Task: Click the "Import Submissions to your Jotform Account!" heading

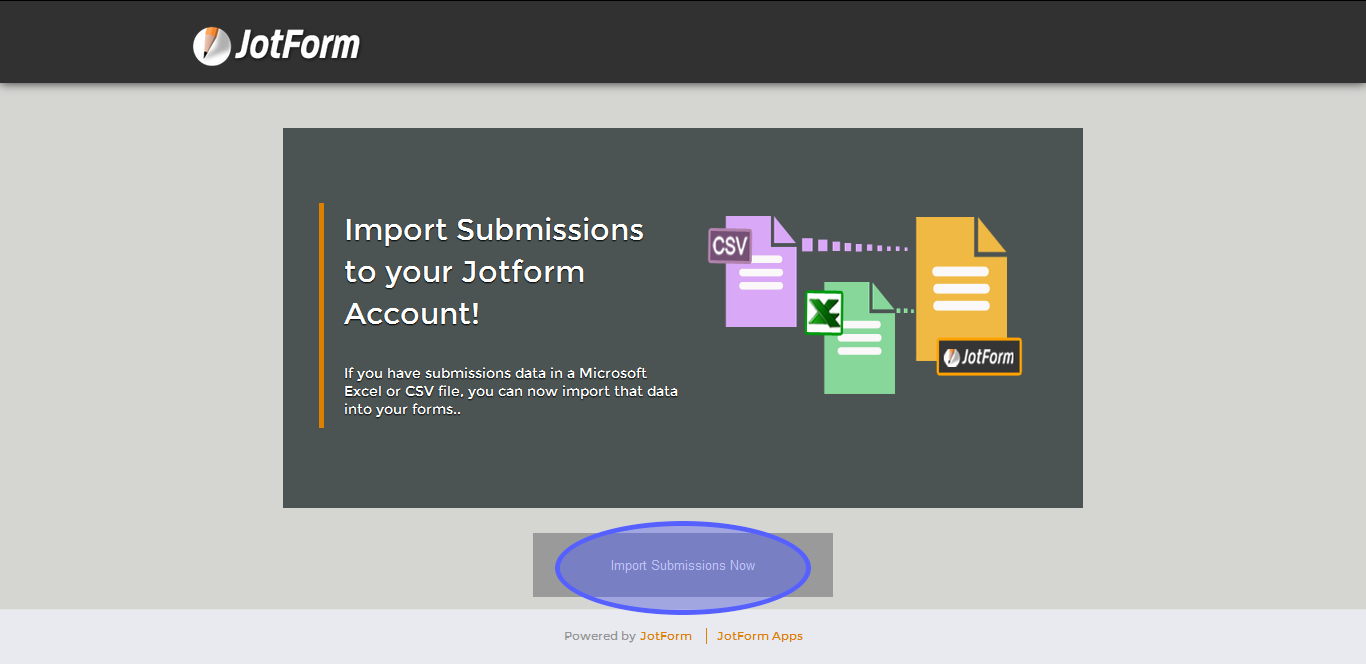Action: tap(493, 271)
